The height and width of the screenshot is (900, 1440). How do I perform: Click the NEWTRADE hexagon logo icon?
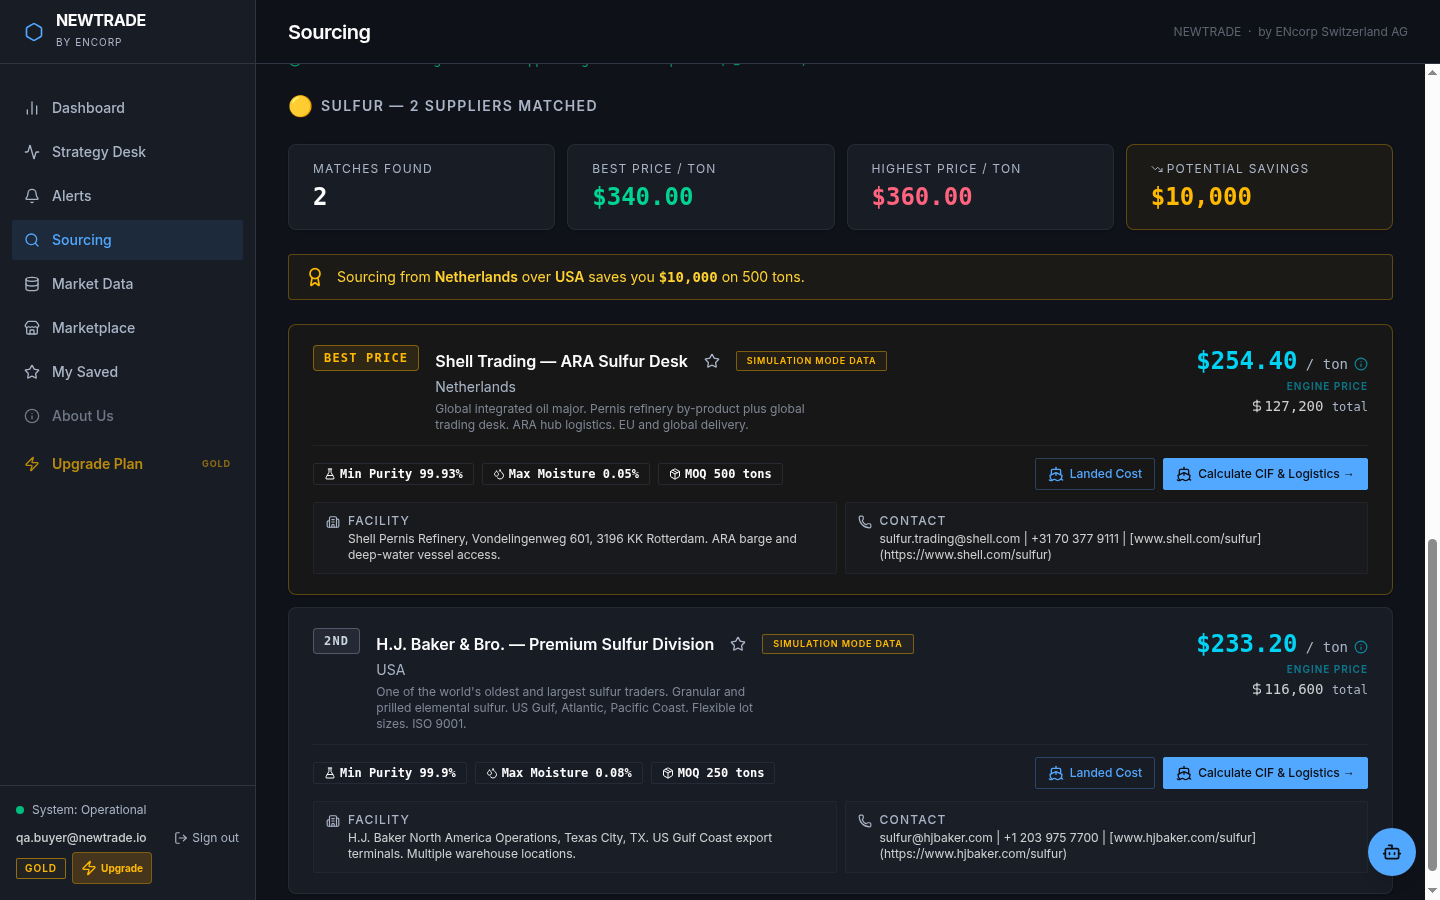pos(34,32)
